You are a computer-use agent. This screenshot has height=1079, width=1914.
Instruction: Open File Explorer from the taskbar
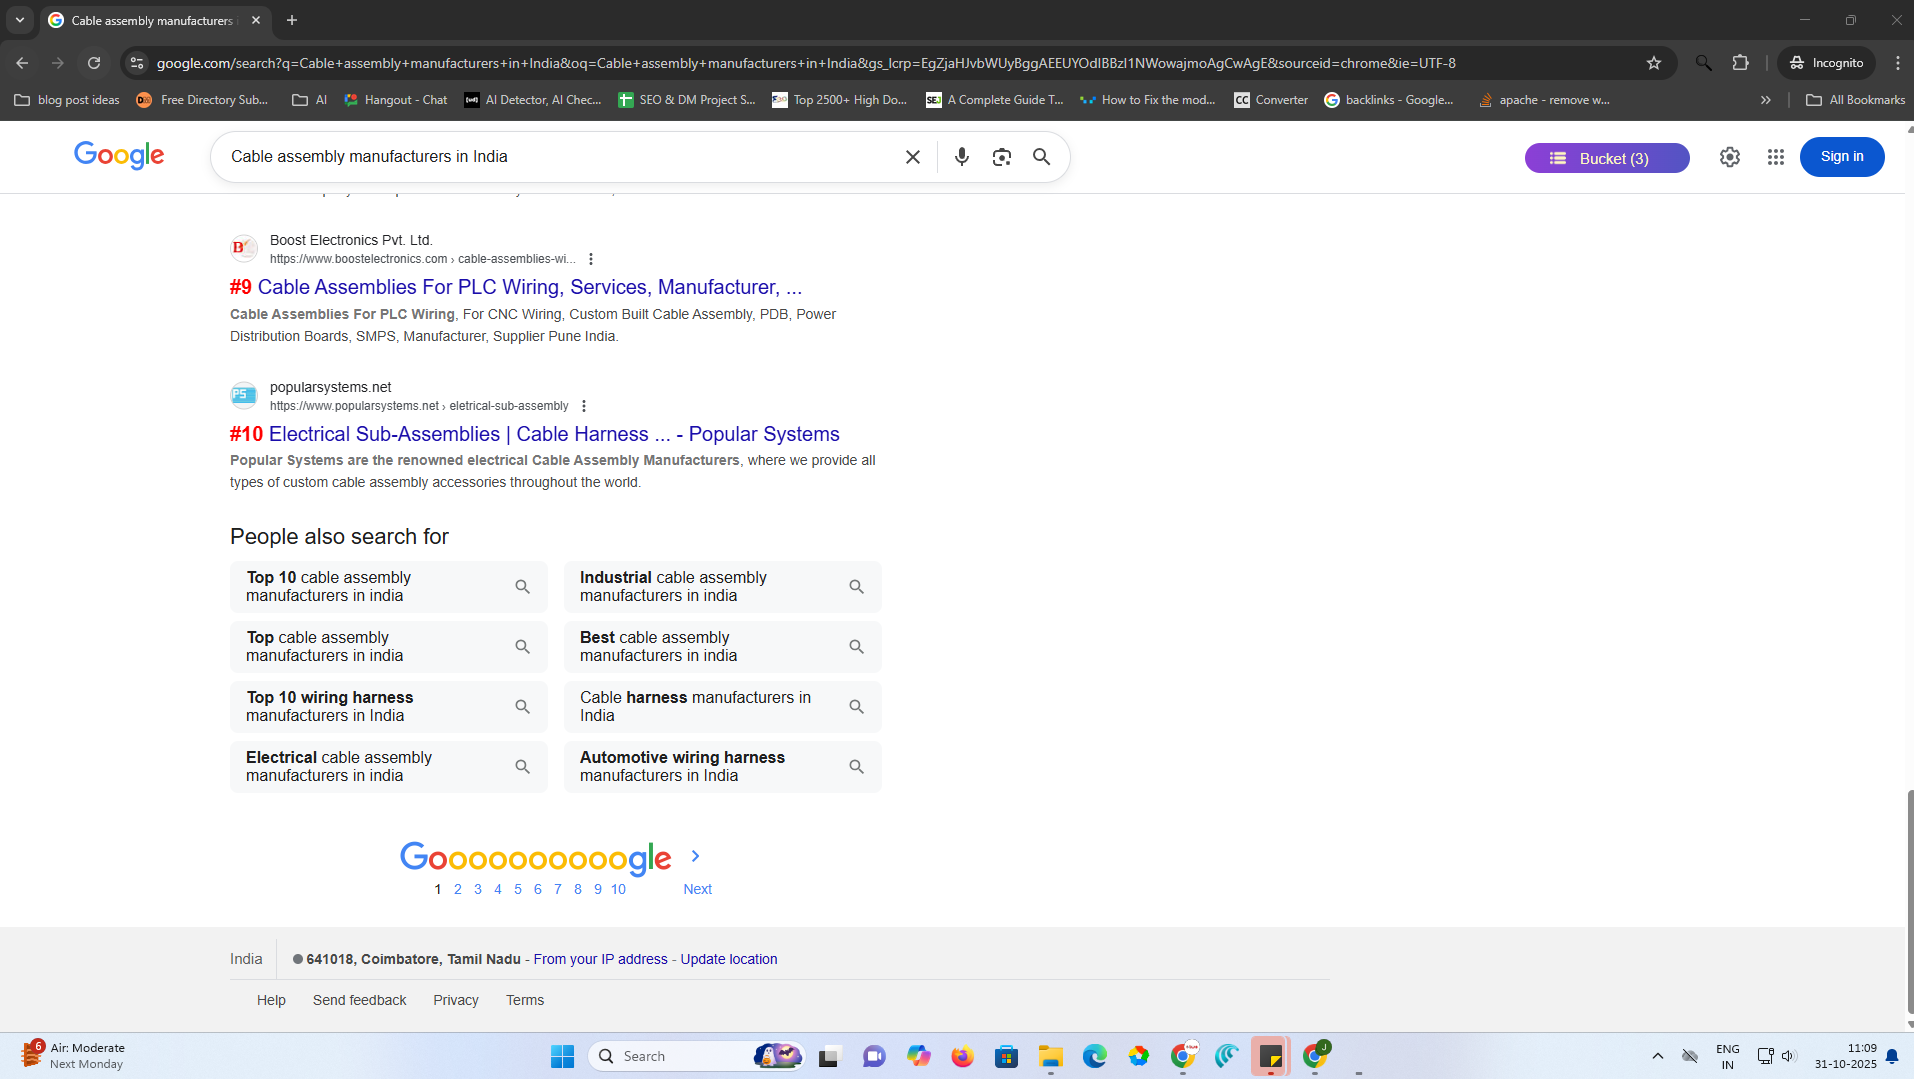click(1050, 1056)
